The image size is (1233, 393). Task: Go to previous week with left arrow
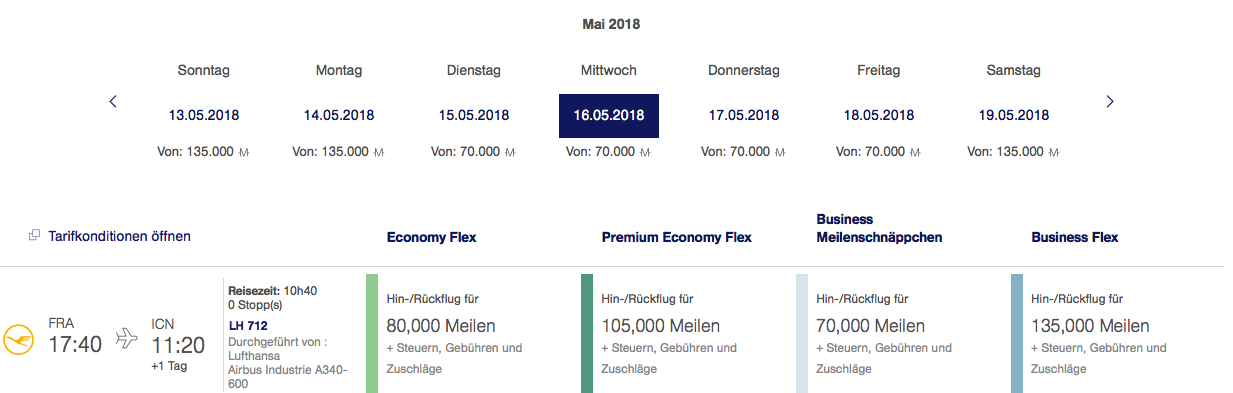tap(113, 101)
